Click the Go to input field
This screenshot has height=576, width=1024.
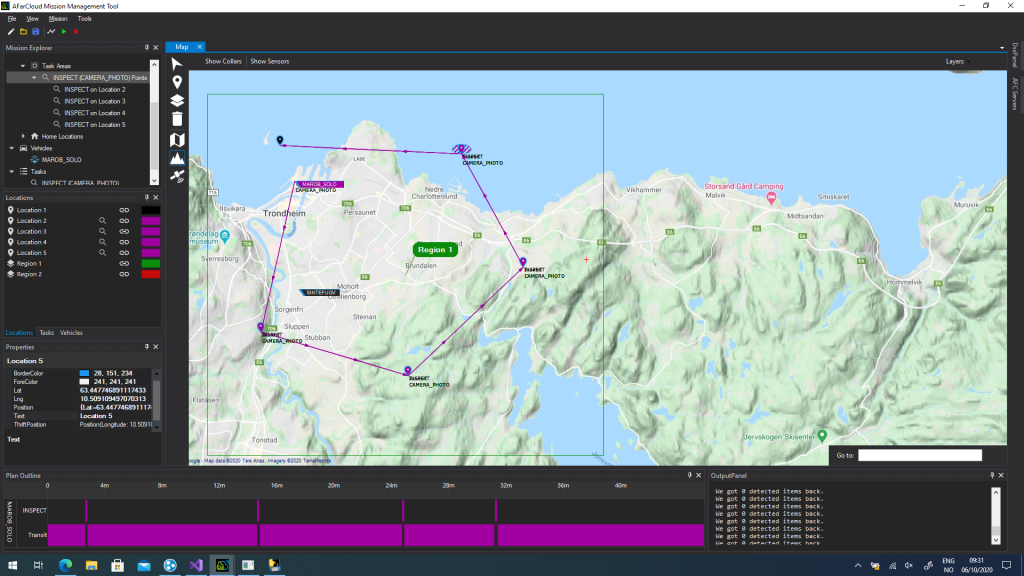919,455
